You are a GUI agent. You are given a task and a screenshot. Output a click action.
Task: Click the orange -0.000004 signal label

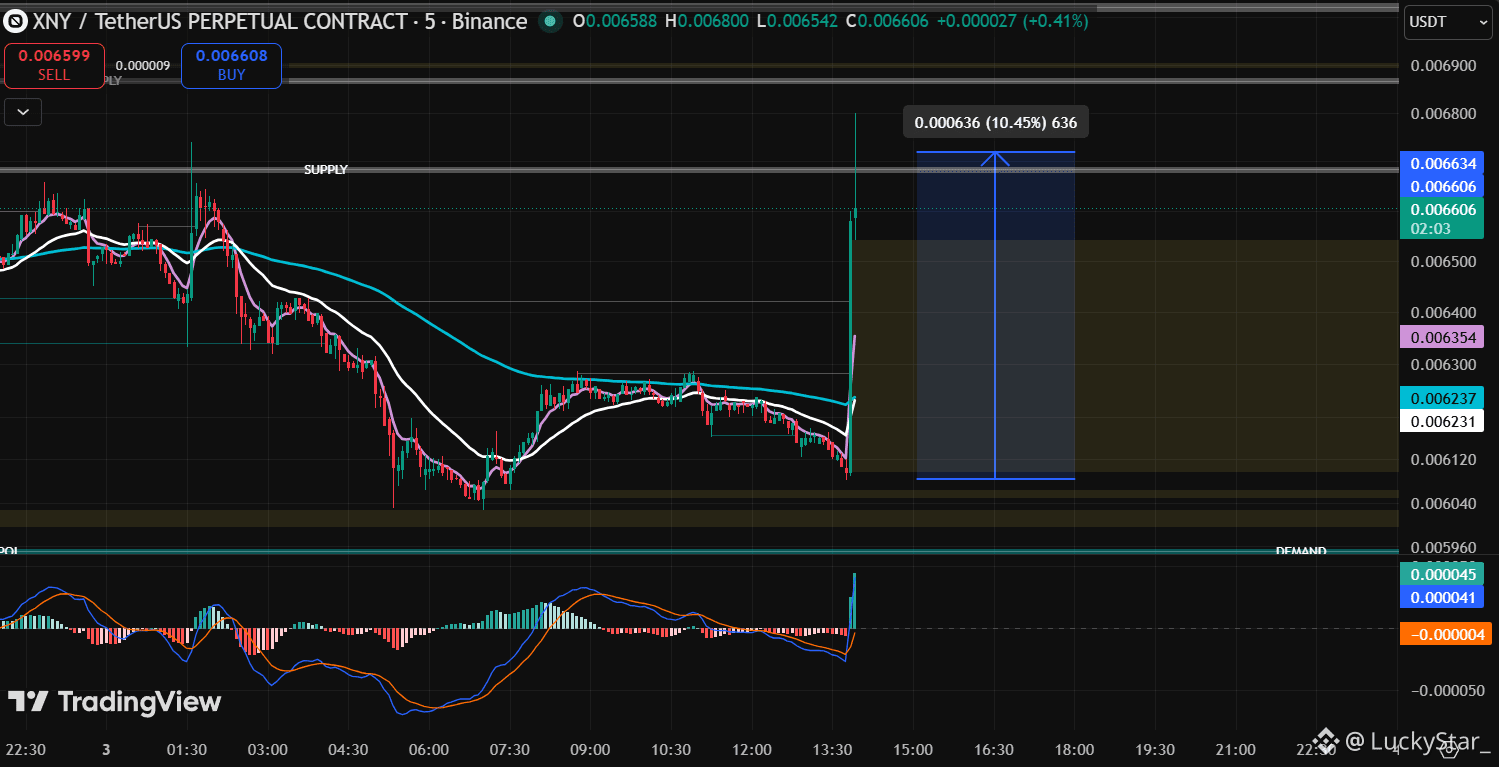[x=1446, y=633]
